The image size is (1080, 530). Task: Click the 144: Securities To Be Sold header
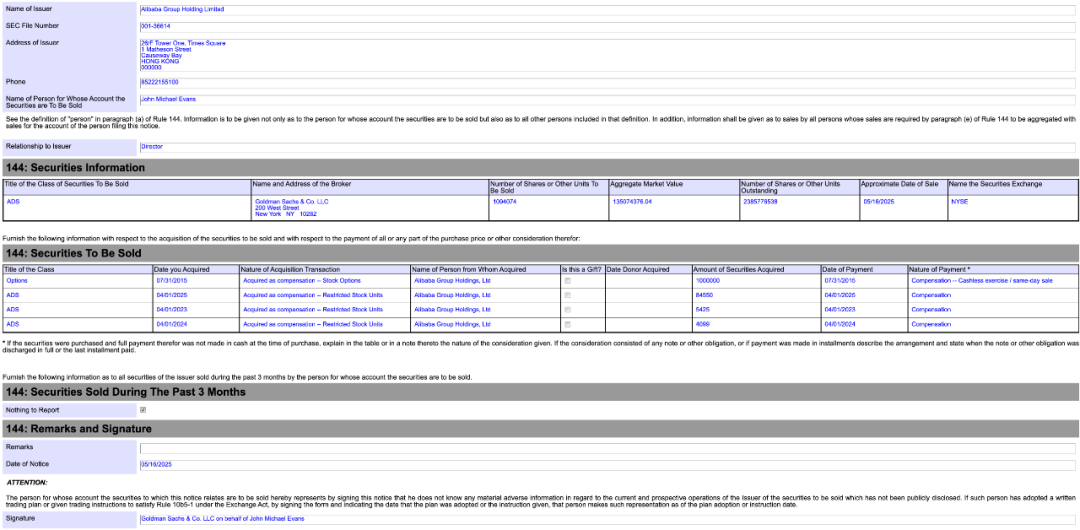click(540, 253)
